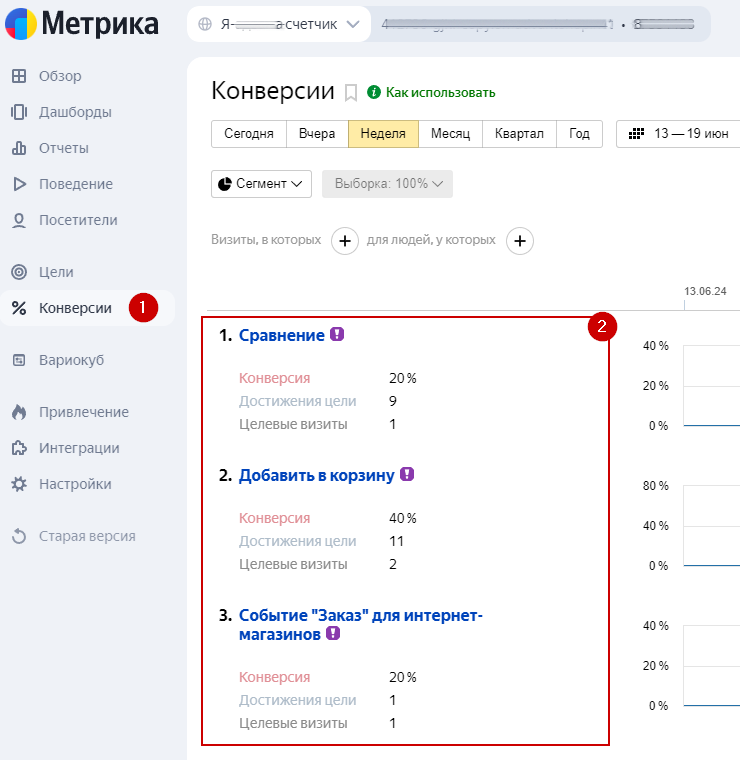Click the purple badge next to Сравнение
740x760 pixels.
pos(337,335)
